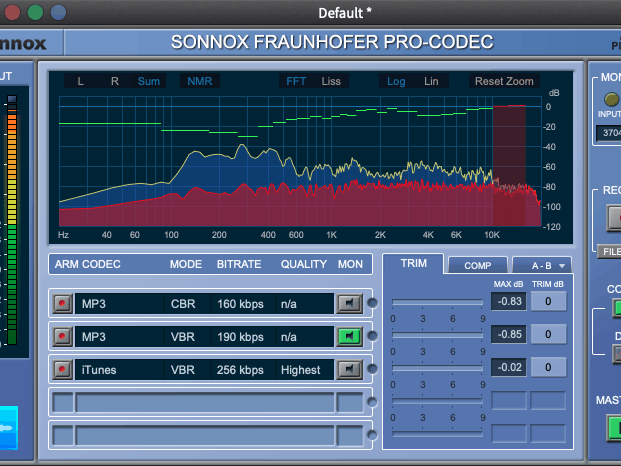Click monitor button of fourth empty slot

(x=350, y=402)
